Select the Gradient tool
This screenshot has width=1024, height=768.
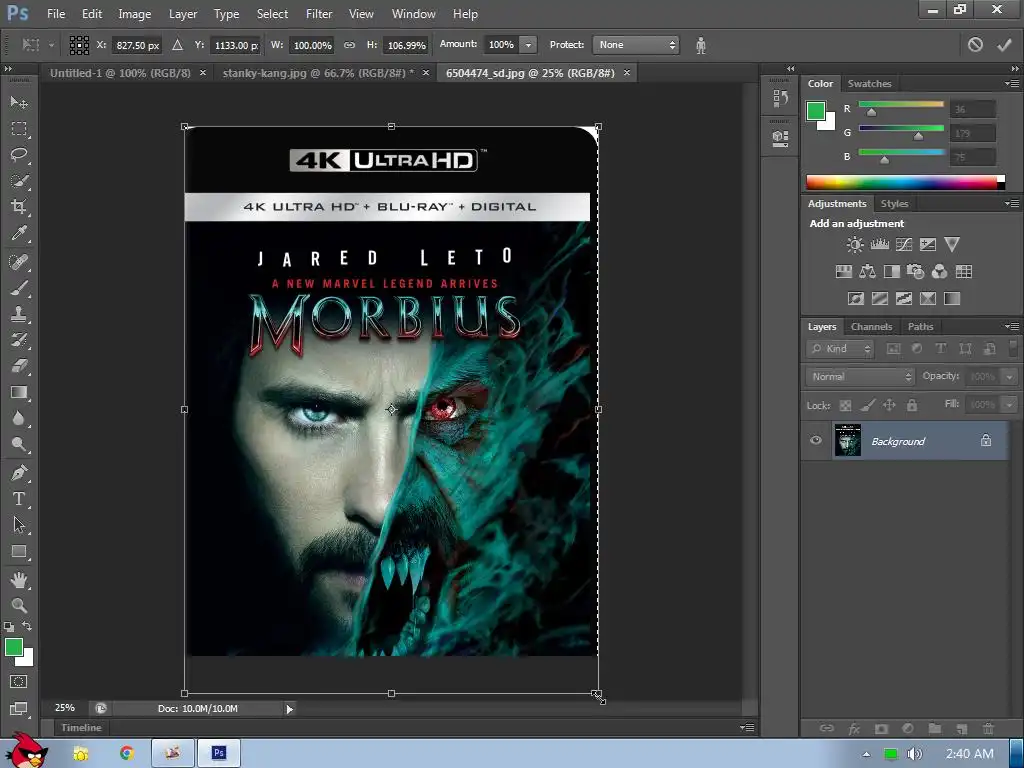[19, 392]
